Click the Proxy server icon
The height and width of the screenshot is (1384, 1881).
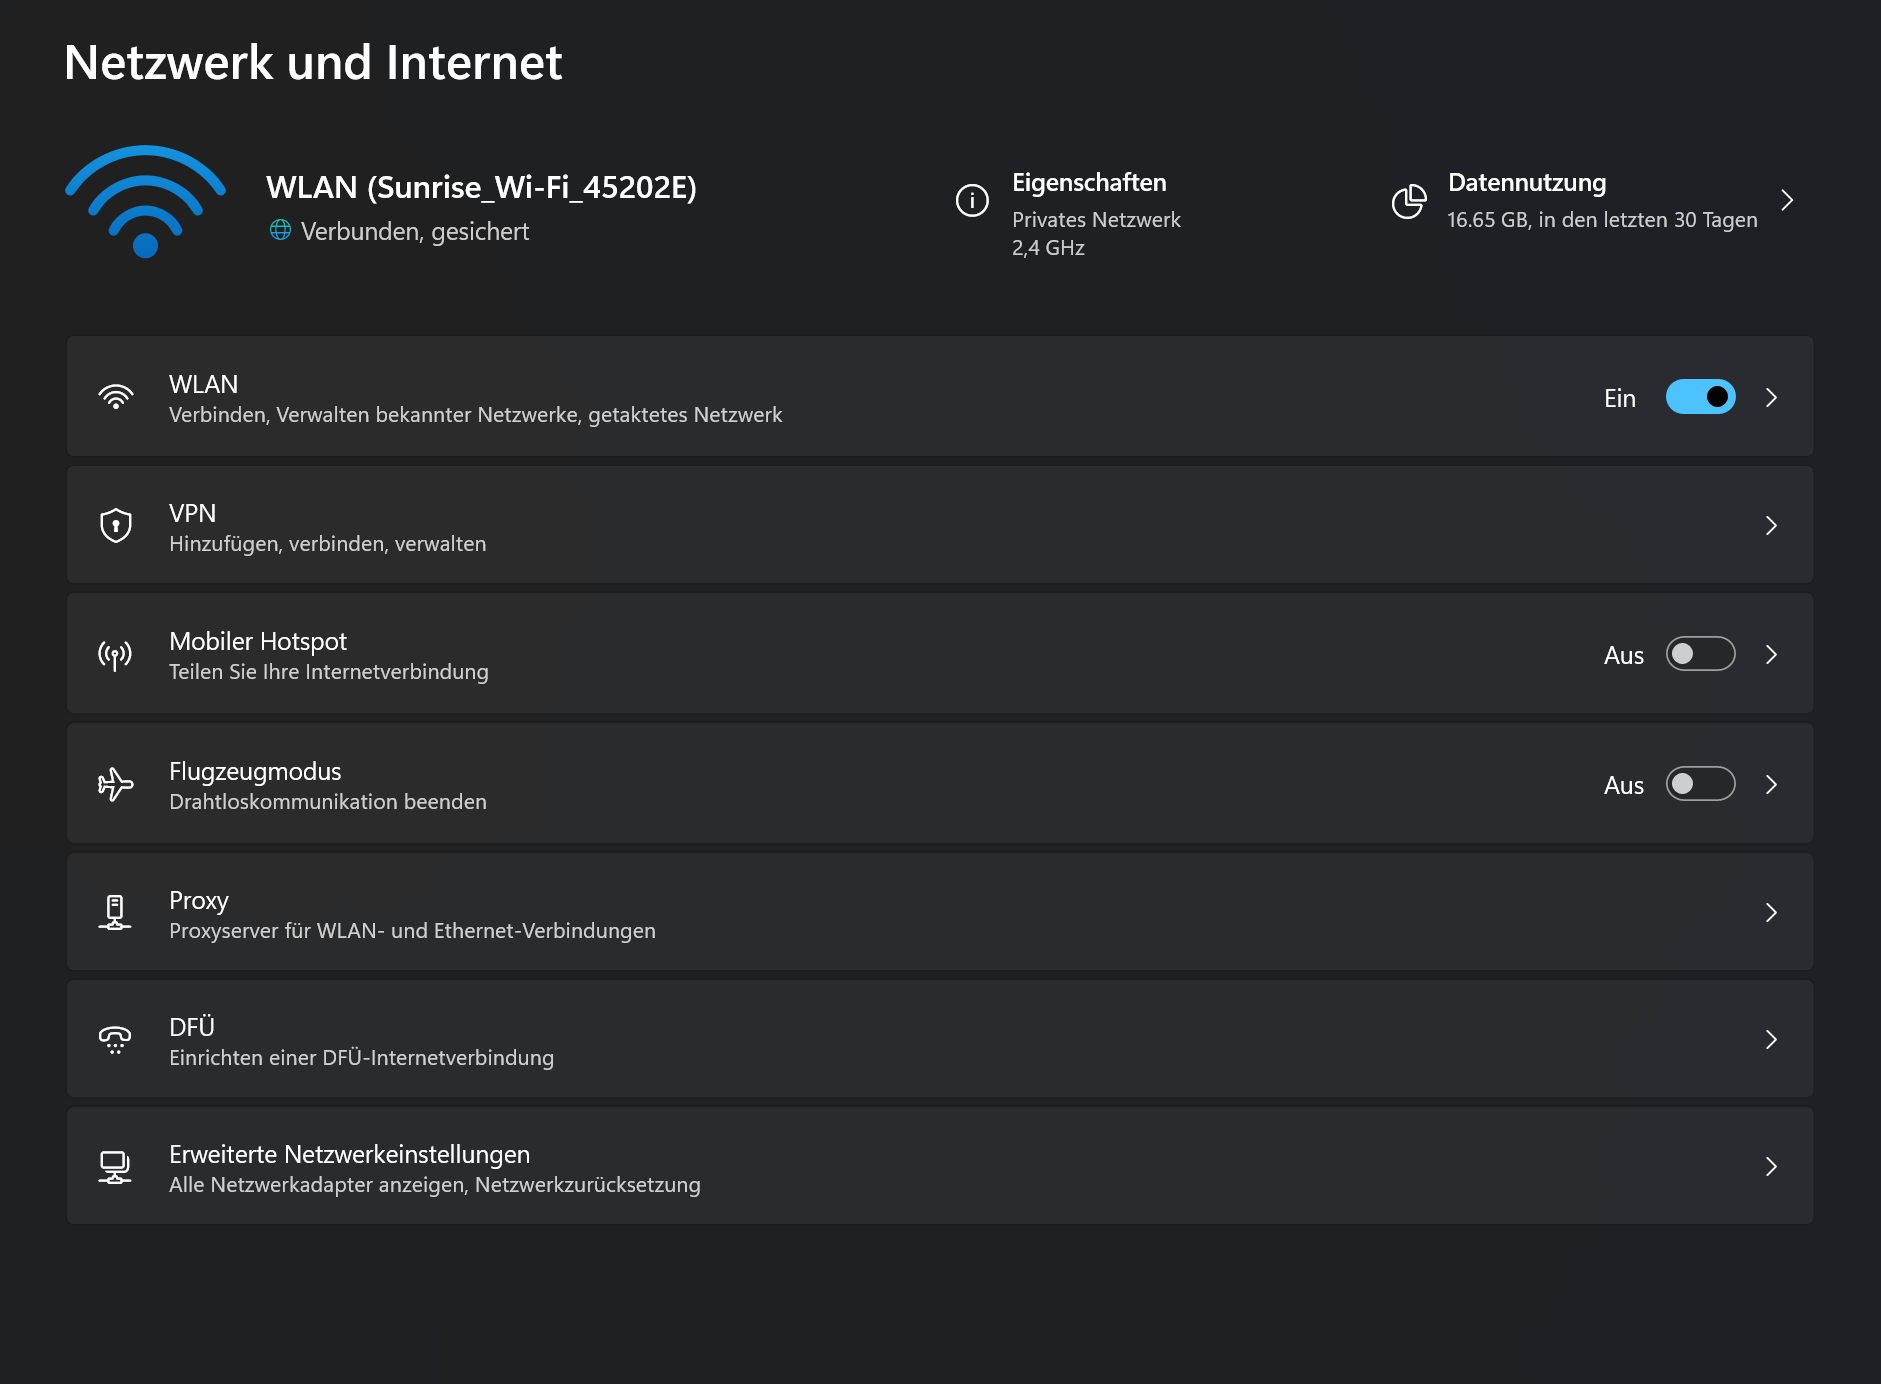pyautogui.click(x=116, y=912)
